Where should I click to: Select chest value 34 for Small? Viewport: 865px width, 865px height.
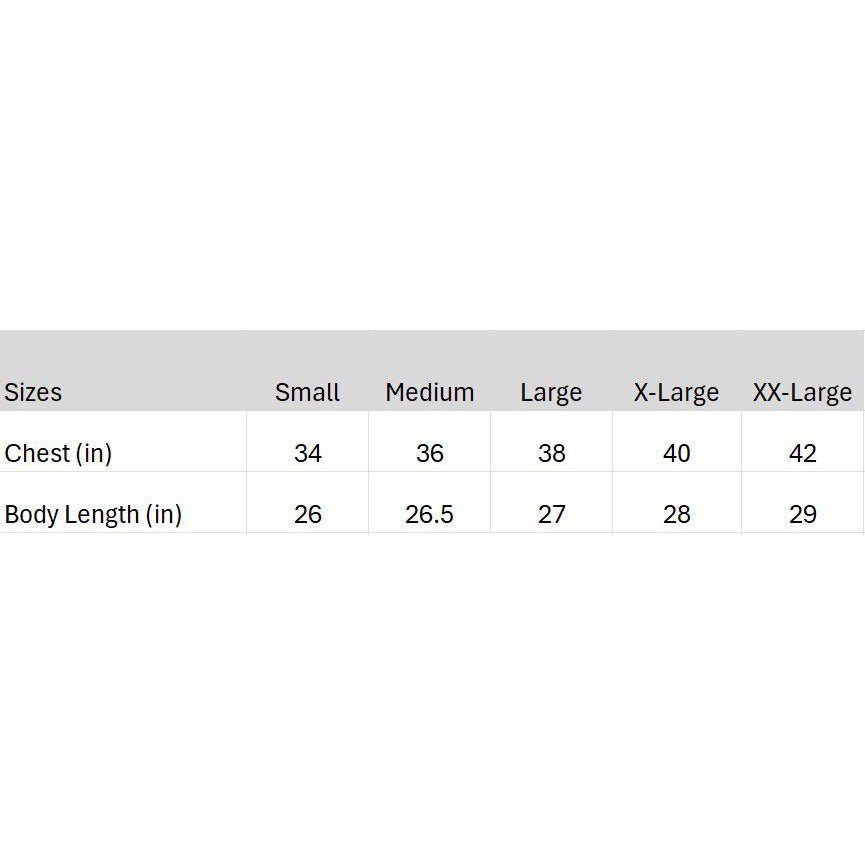point(308,453)
